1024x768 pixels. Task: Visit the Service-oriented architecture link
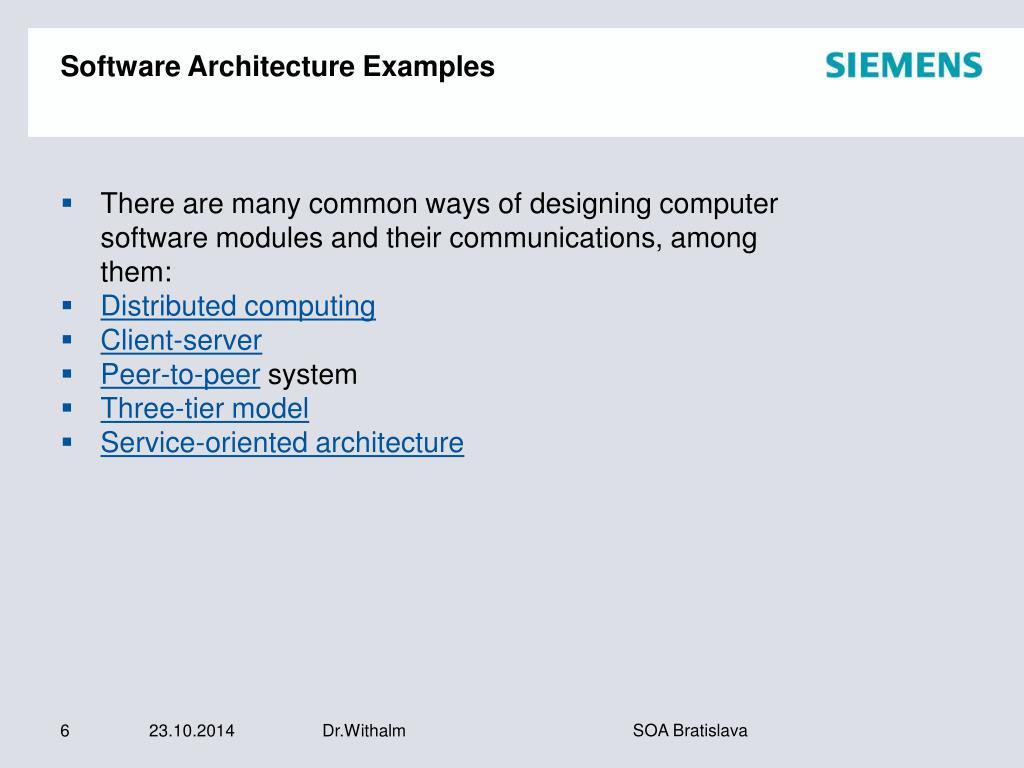click(282, 443)
